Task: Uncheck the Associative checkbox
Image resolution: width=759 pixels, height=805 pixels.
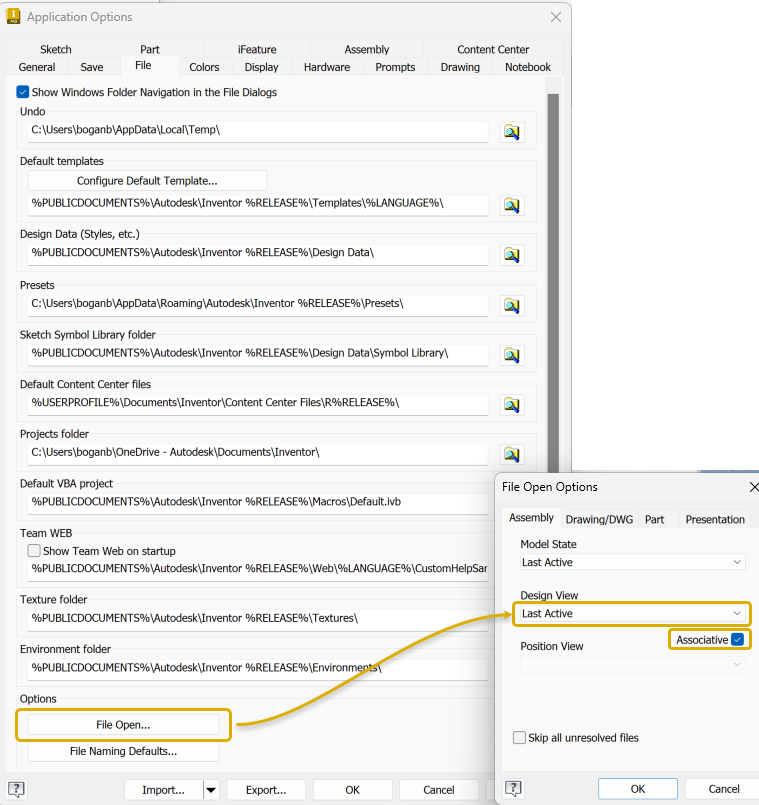Action: [x=737, y=640]
